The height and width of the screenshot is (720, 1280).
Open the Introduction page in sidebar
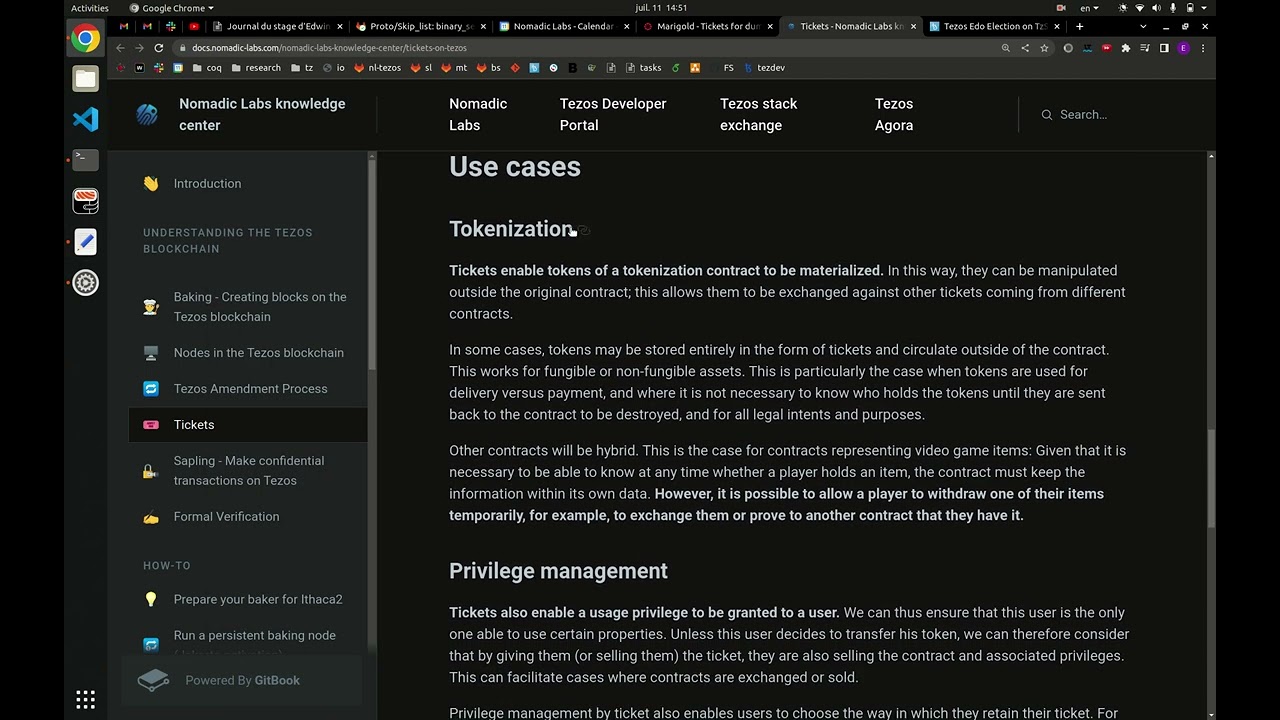[207, 184]
